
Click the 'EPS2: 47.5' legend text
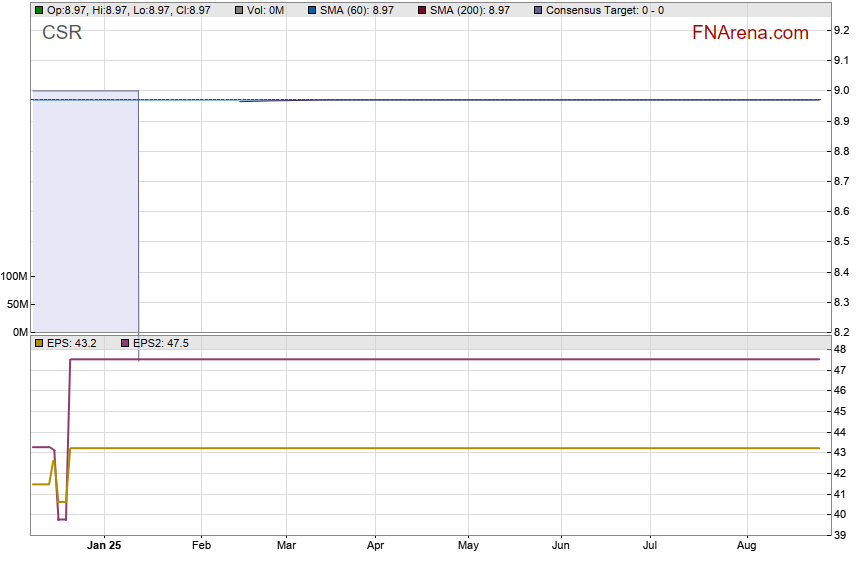pos(161,343)
